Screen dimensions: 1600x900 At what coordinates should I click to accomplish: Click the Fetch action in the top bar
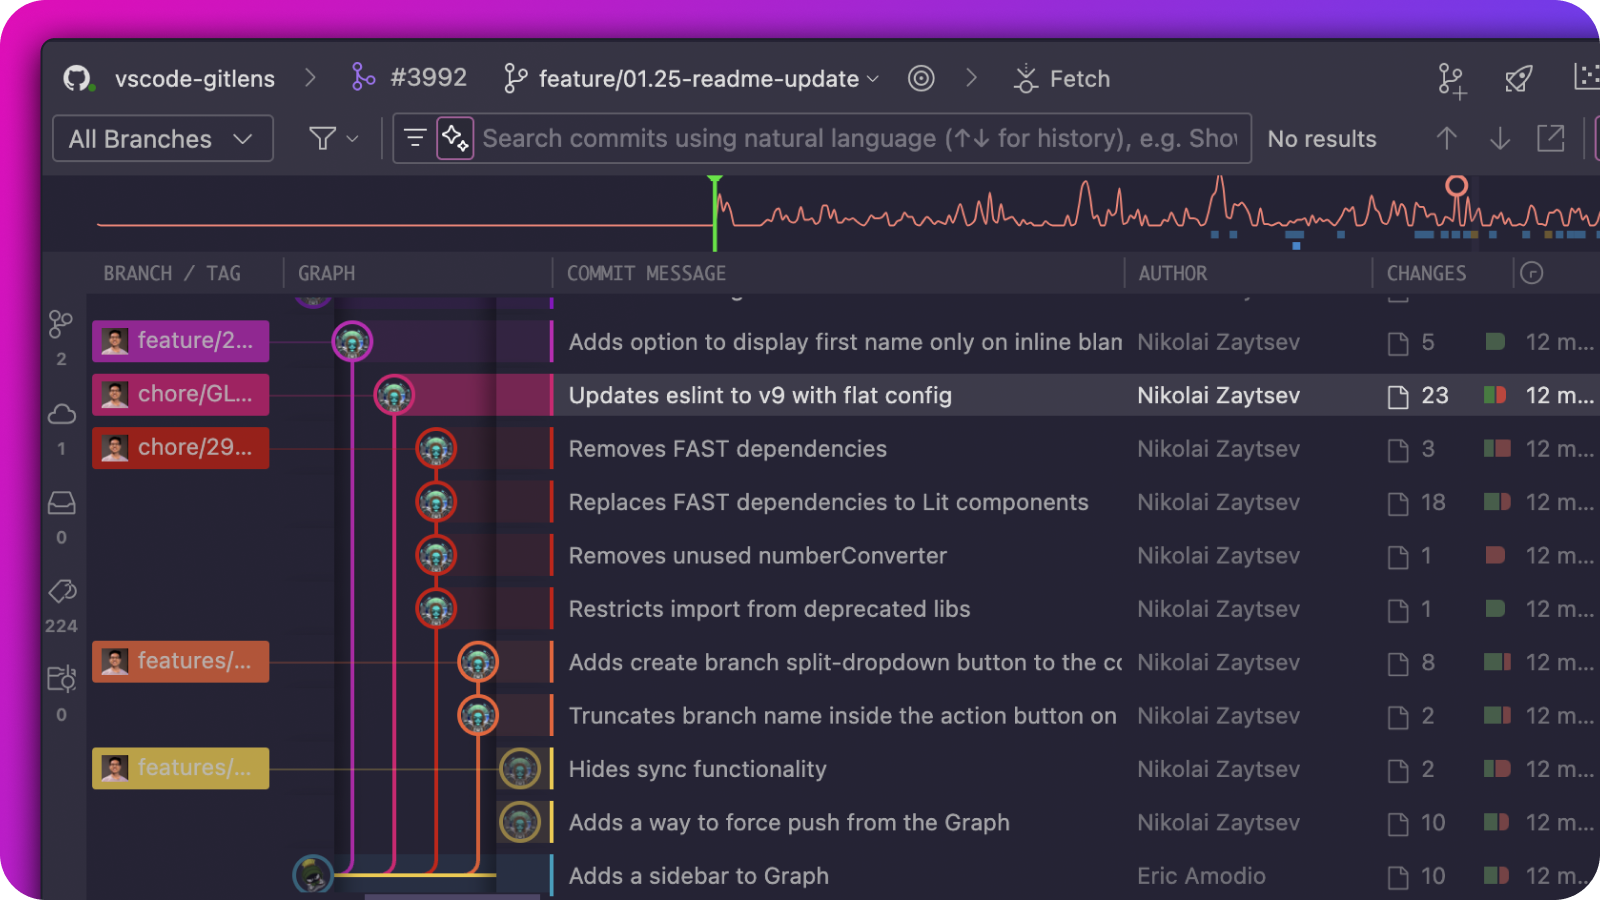click(x=1061, y=78)
